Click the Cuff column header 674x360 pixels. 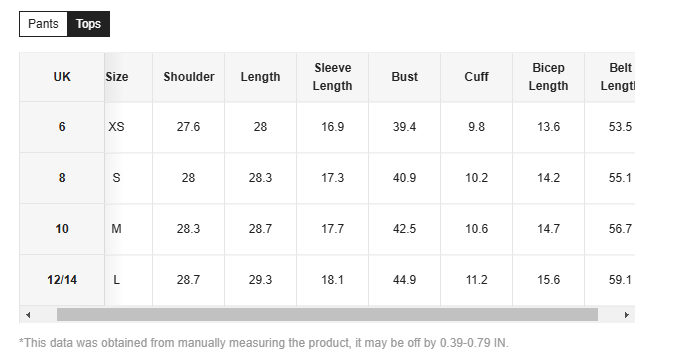pyautogui.click(x=476, y=77)
